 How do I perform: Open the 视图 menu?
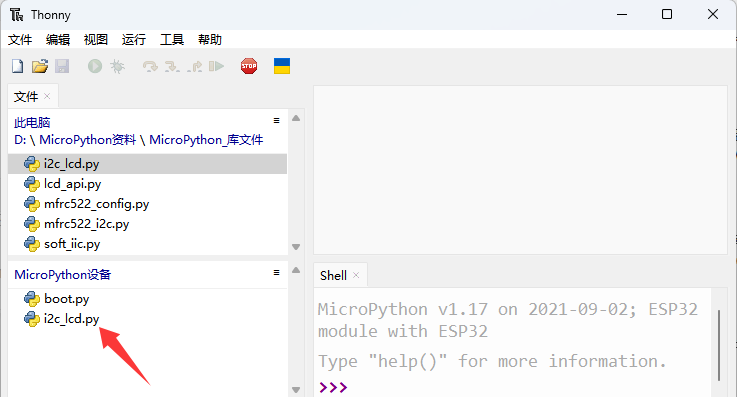(96, 40)
